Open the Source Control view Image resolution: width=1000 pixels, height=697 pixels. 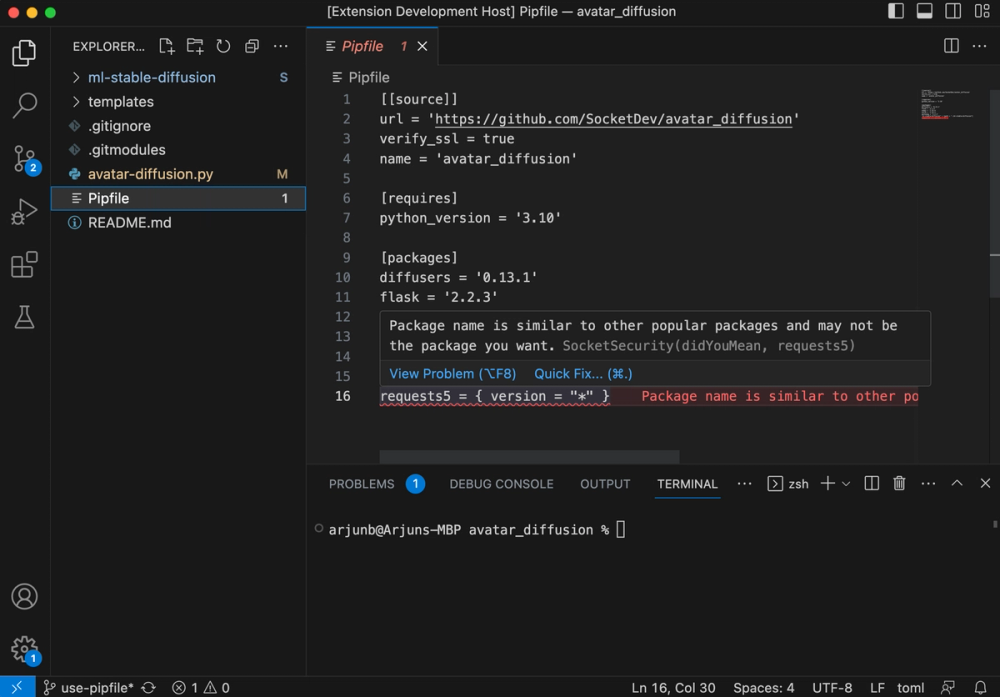[x=25, y=160]
